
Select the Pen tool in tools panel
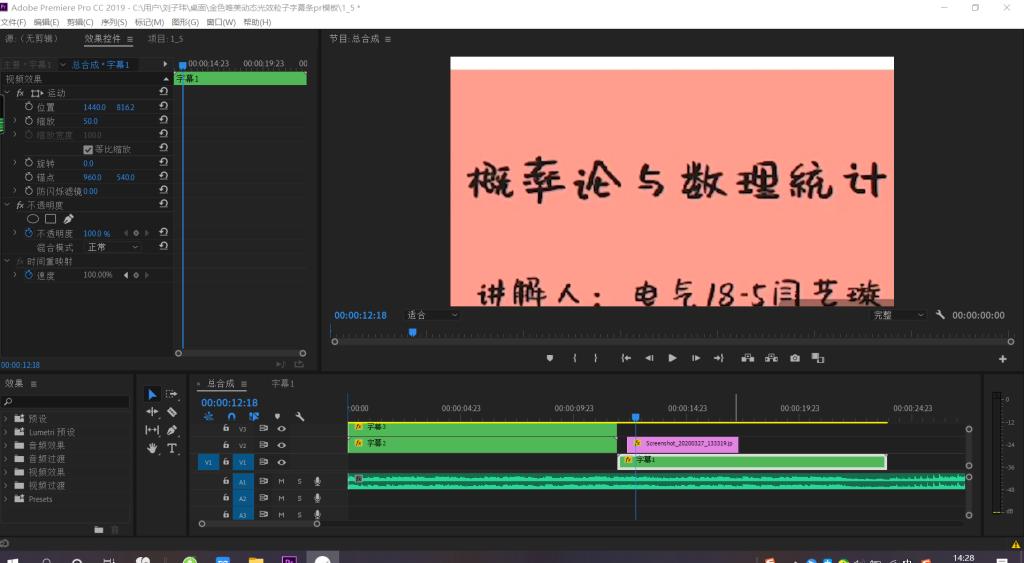pos(172,431)
